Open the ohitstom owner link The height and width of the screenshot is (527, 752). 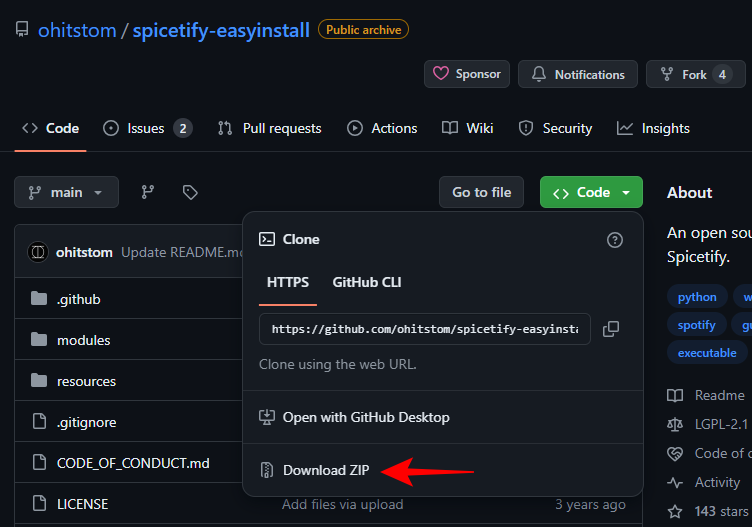[77, 30]
